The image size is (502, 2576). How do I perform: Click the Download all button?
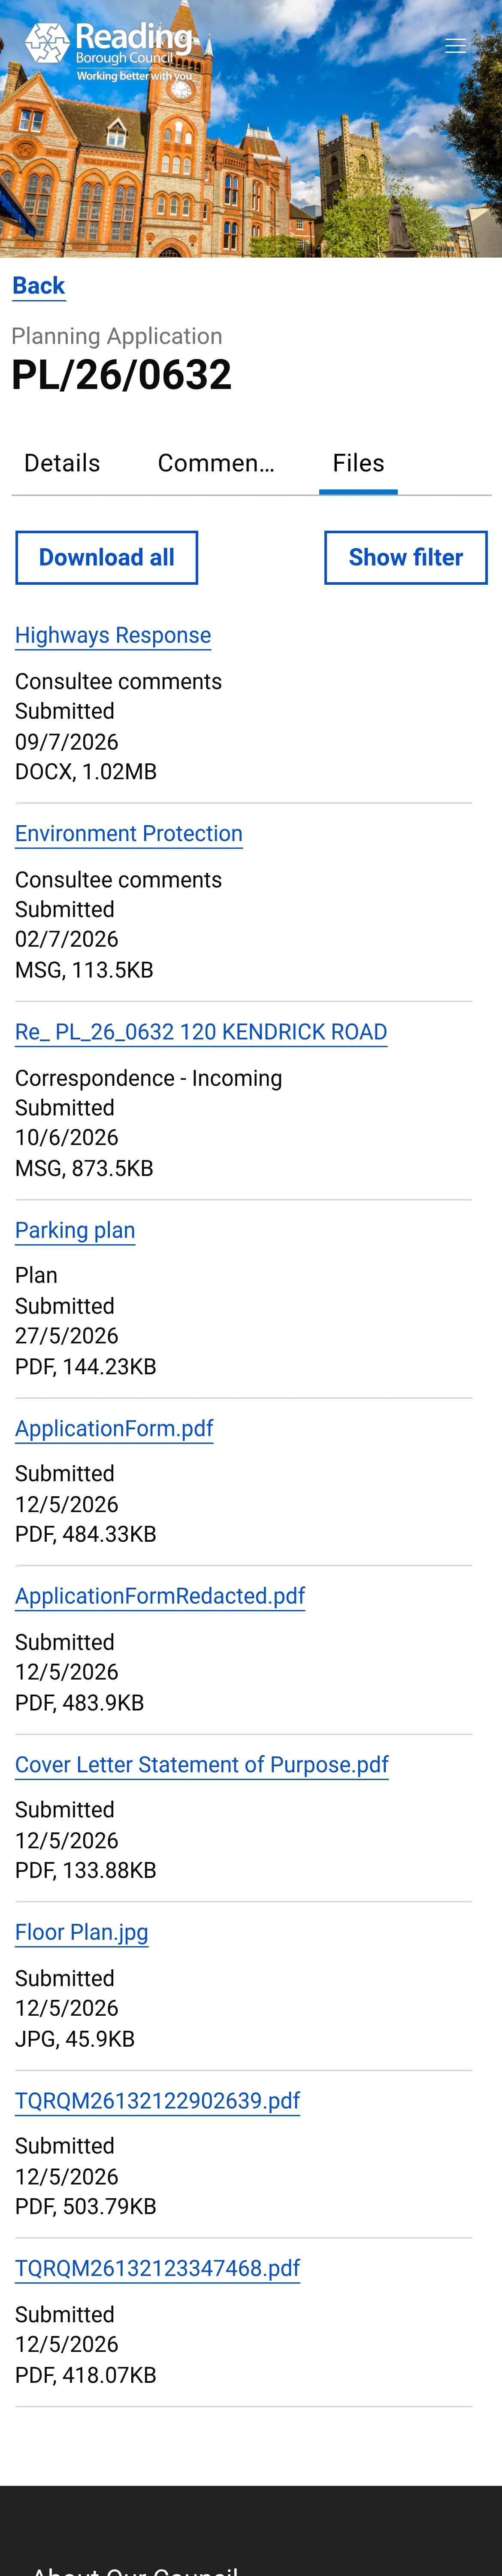coord(107,557)
